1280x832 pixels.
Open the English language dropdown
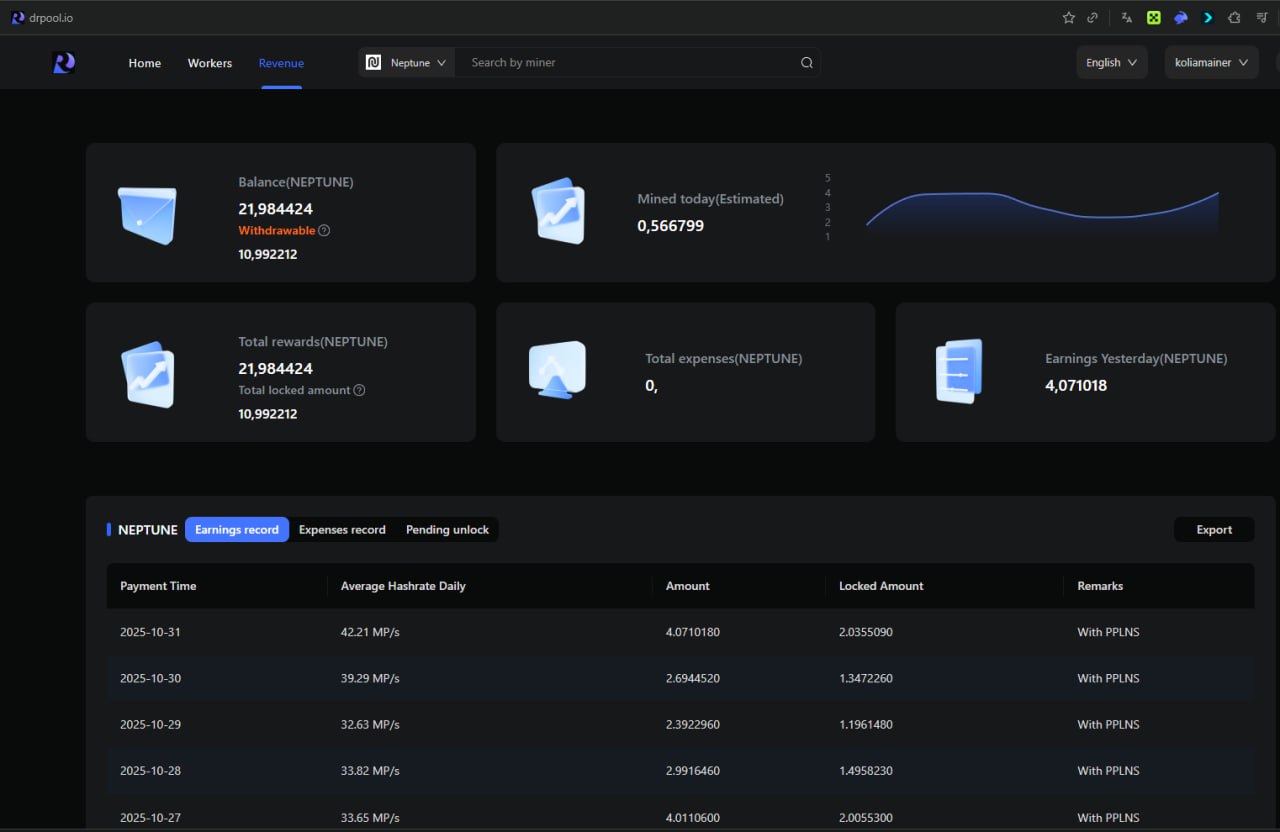pos(1111,62)
